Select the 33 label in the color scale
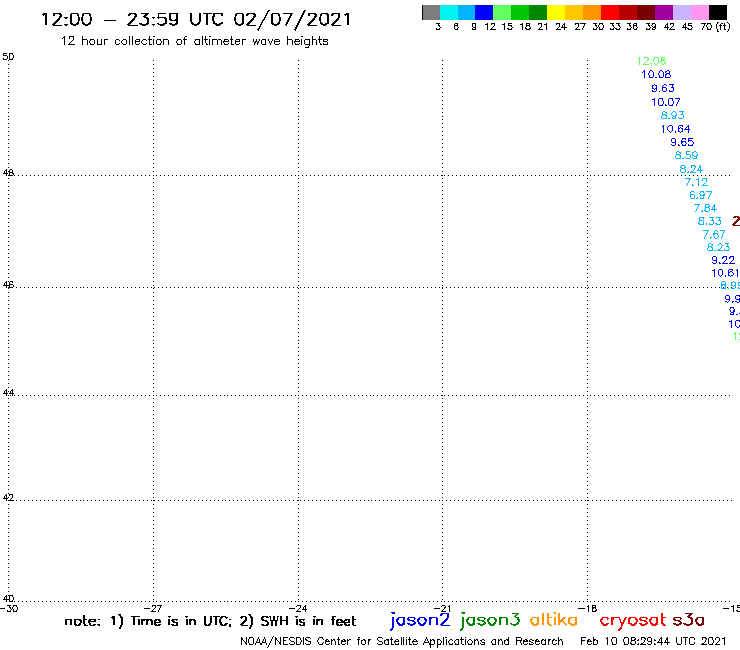This screenshot has width=740, height=650. [x=615, y=27]
